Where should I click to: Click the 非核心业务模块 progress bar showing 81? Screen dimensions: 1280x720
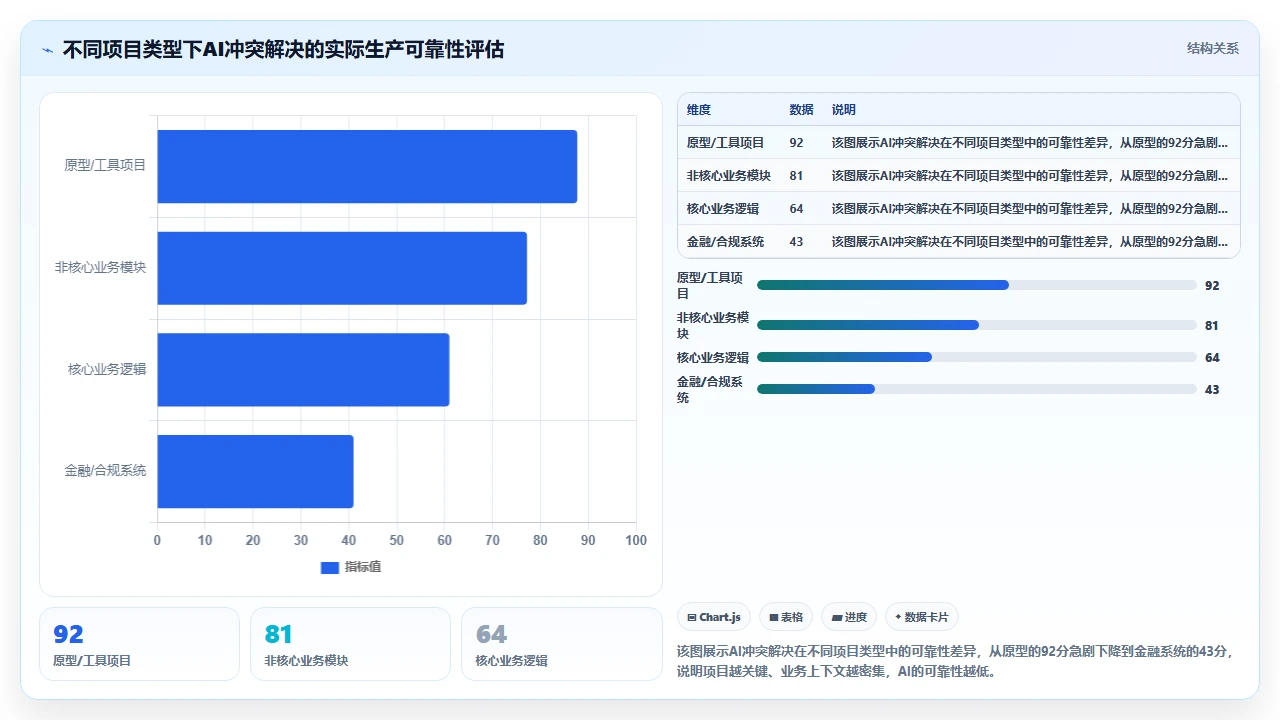click(977, 325)
